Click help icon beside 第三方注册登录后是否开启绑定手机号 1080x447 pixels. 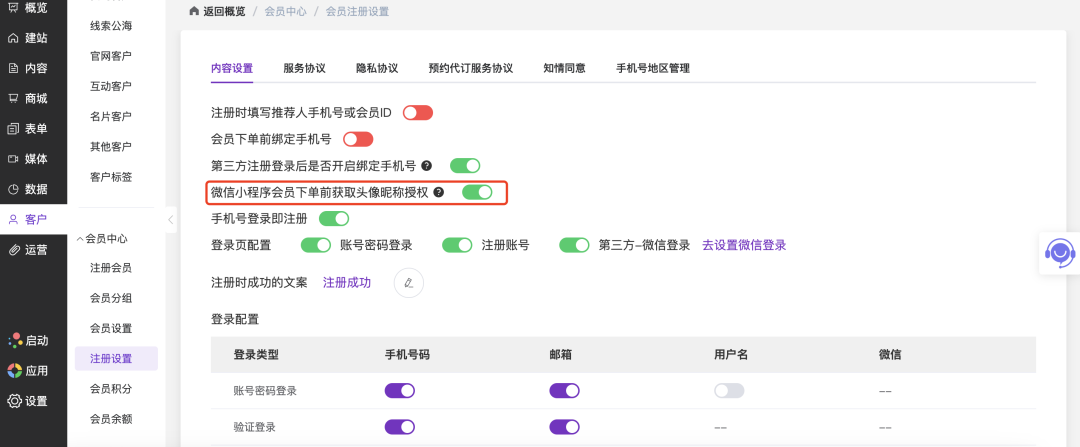(x=427, y=166)
